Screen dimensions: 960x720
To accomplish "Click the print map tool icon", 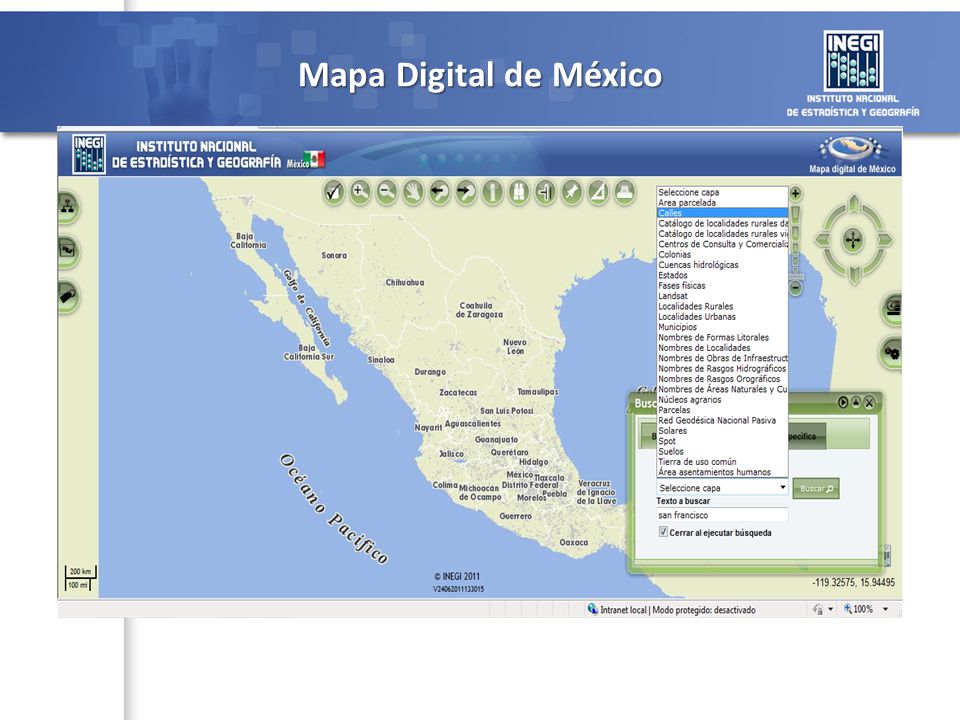I will (x=624, y=192).
